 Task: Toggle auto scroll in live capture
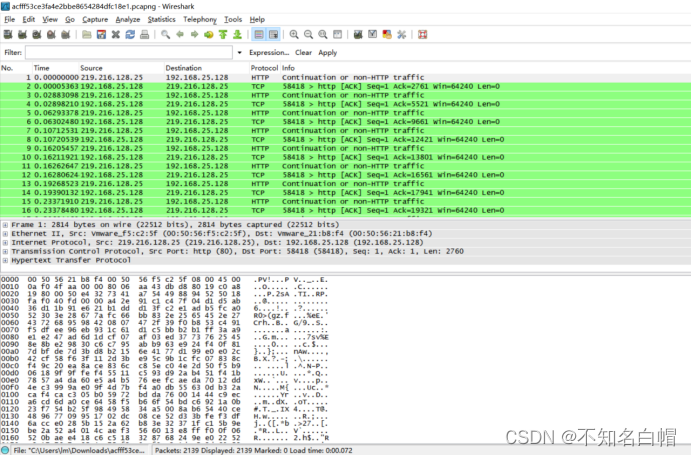[273, 34]
